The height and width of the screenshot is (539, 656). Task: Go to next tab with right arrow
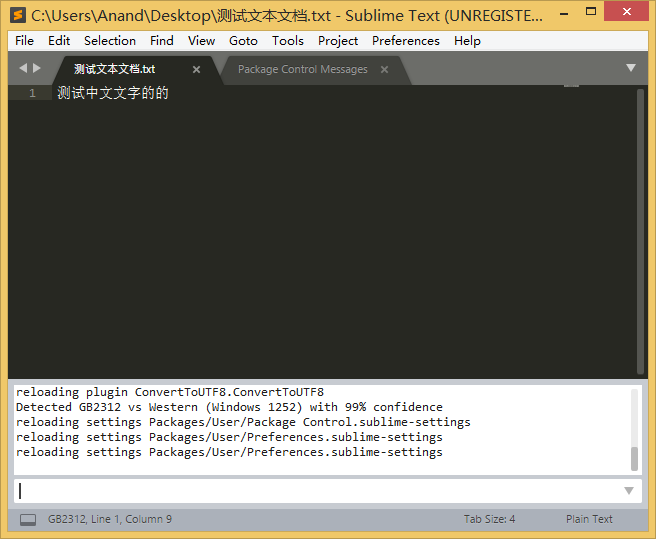pyautogui.click(x=37, y=68)
